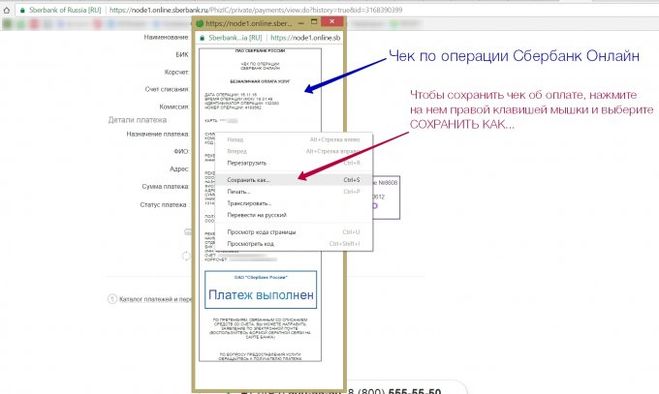Select 'Транслировать...' context menu entry

(293, 203)
